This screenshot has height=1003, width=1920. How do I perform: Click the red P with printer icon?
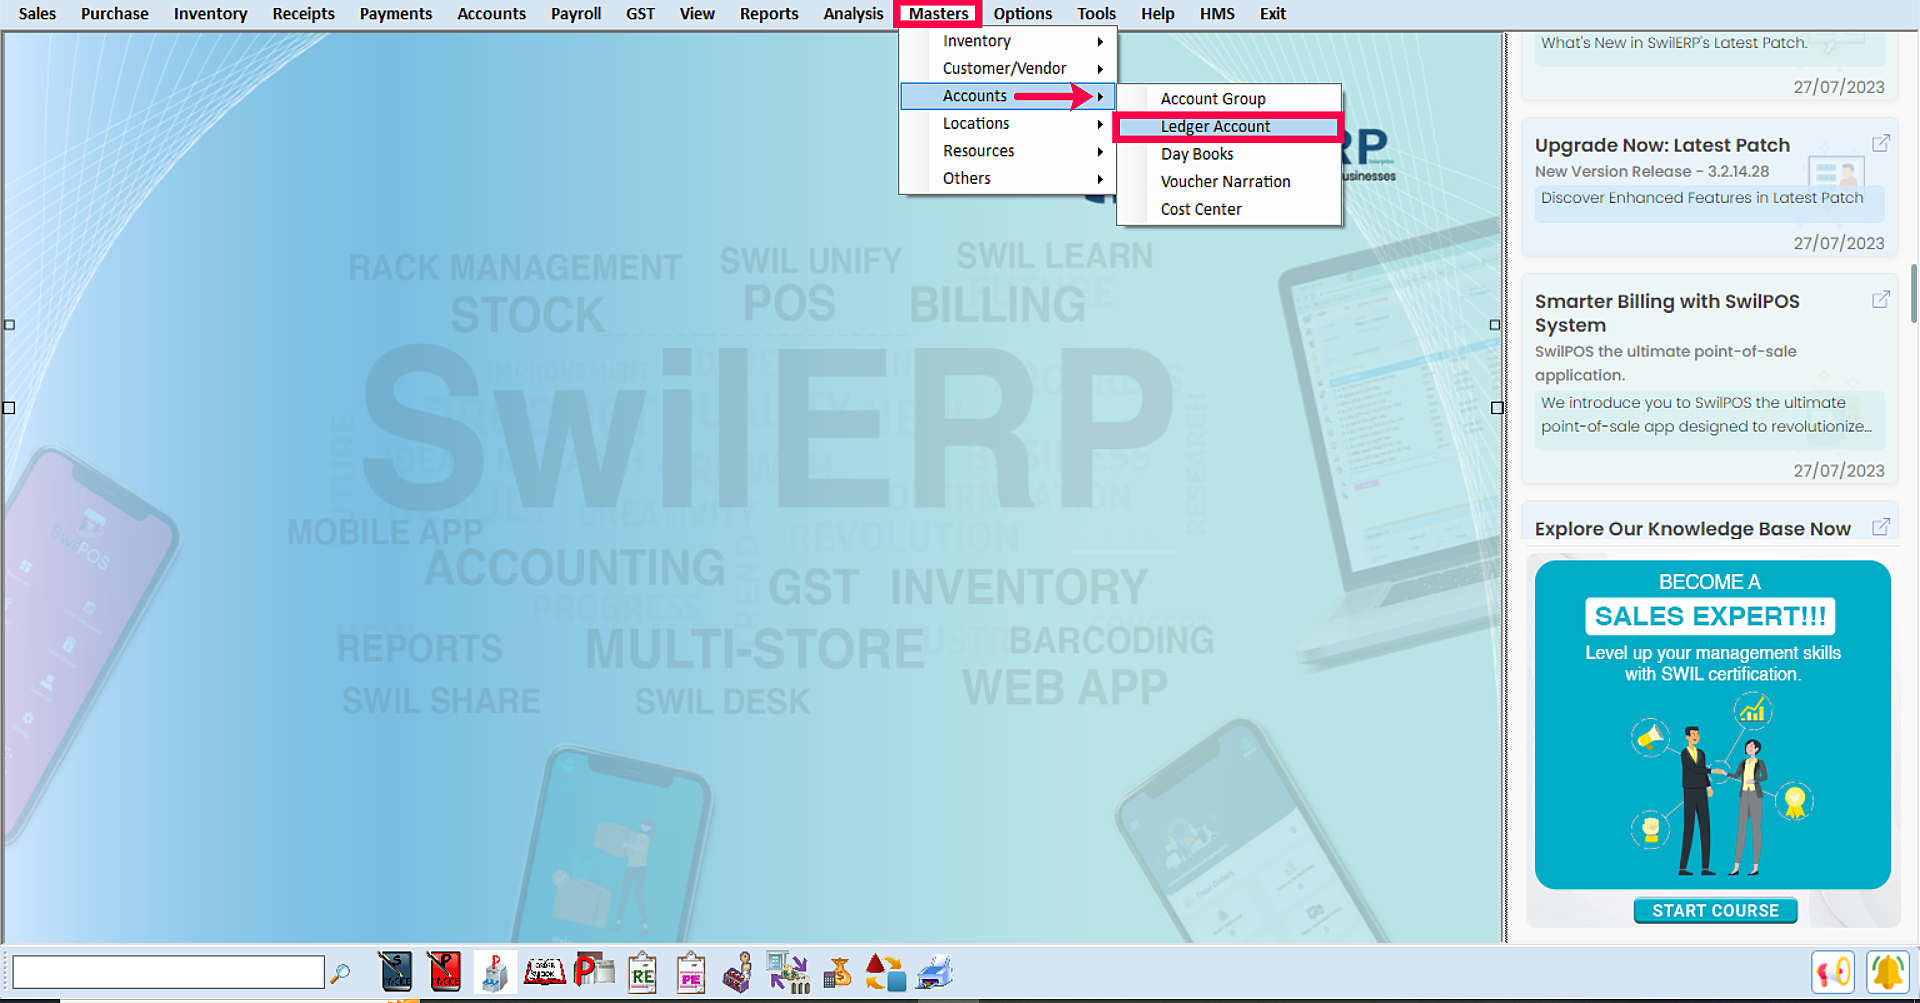pos(594,970)
